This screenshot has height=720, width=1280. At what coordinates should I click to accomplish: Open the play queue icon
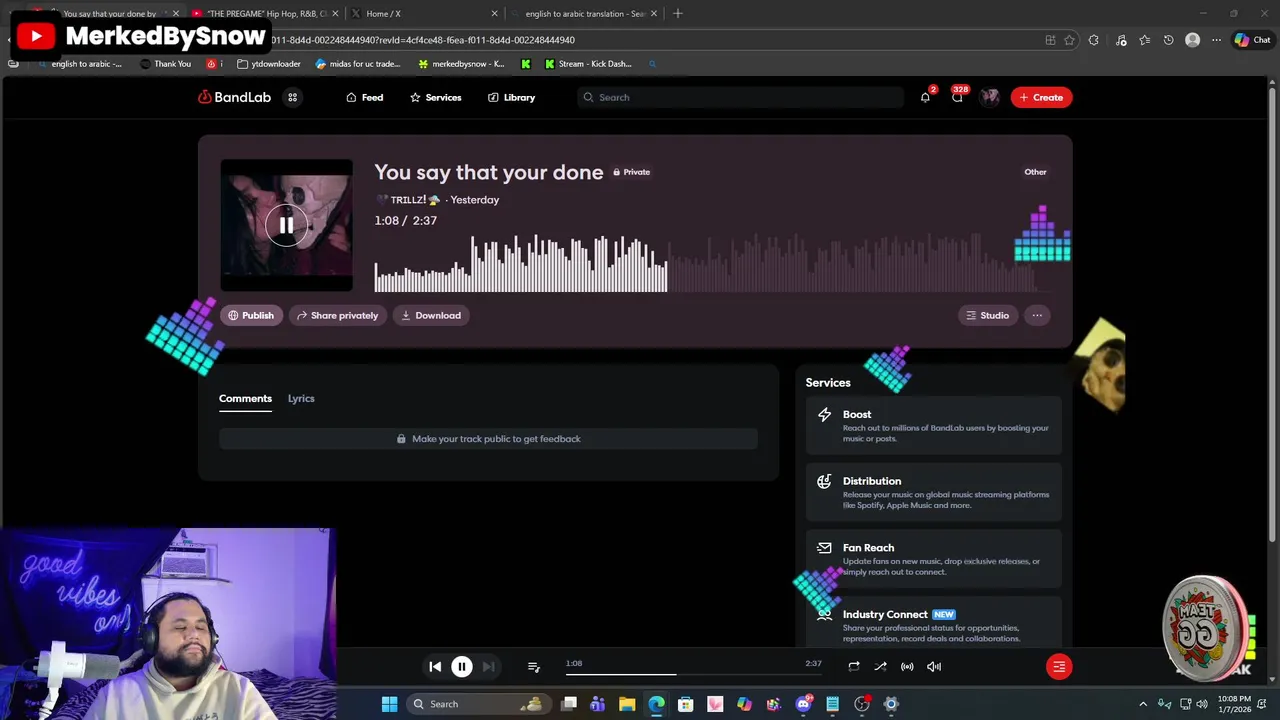tap(533, 666)
